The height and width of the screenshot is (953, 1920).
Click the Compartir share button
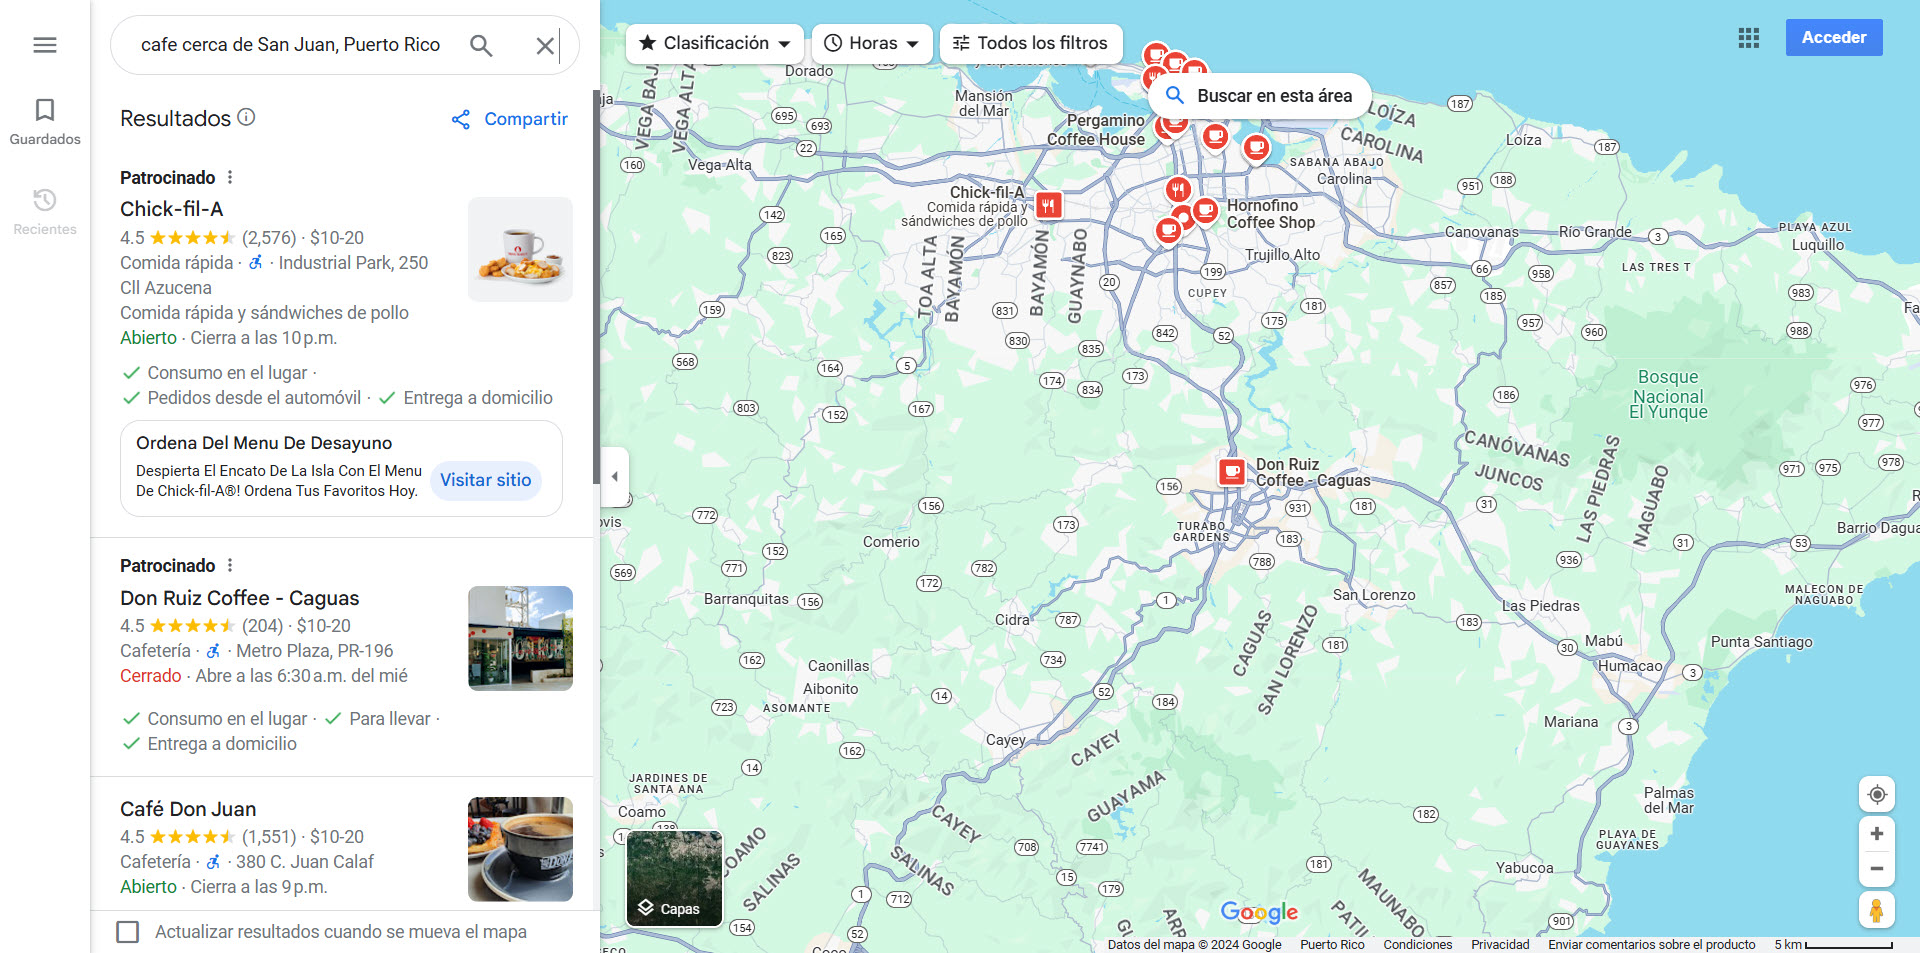click(509, 119)
